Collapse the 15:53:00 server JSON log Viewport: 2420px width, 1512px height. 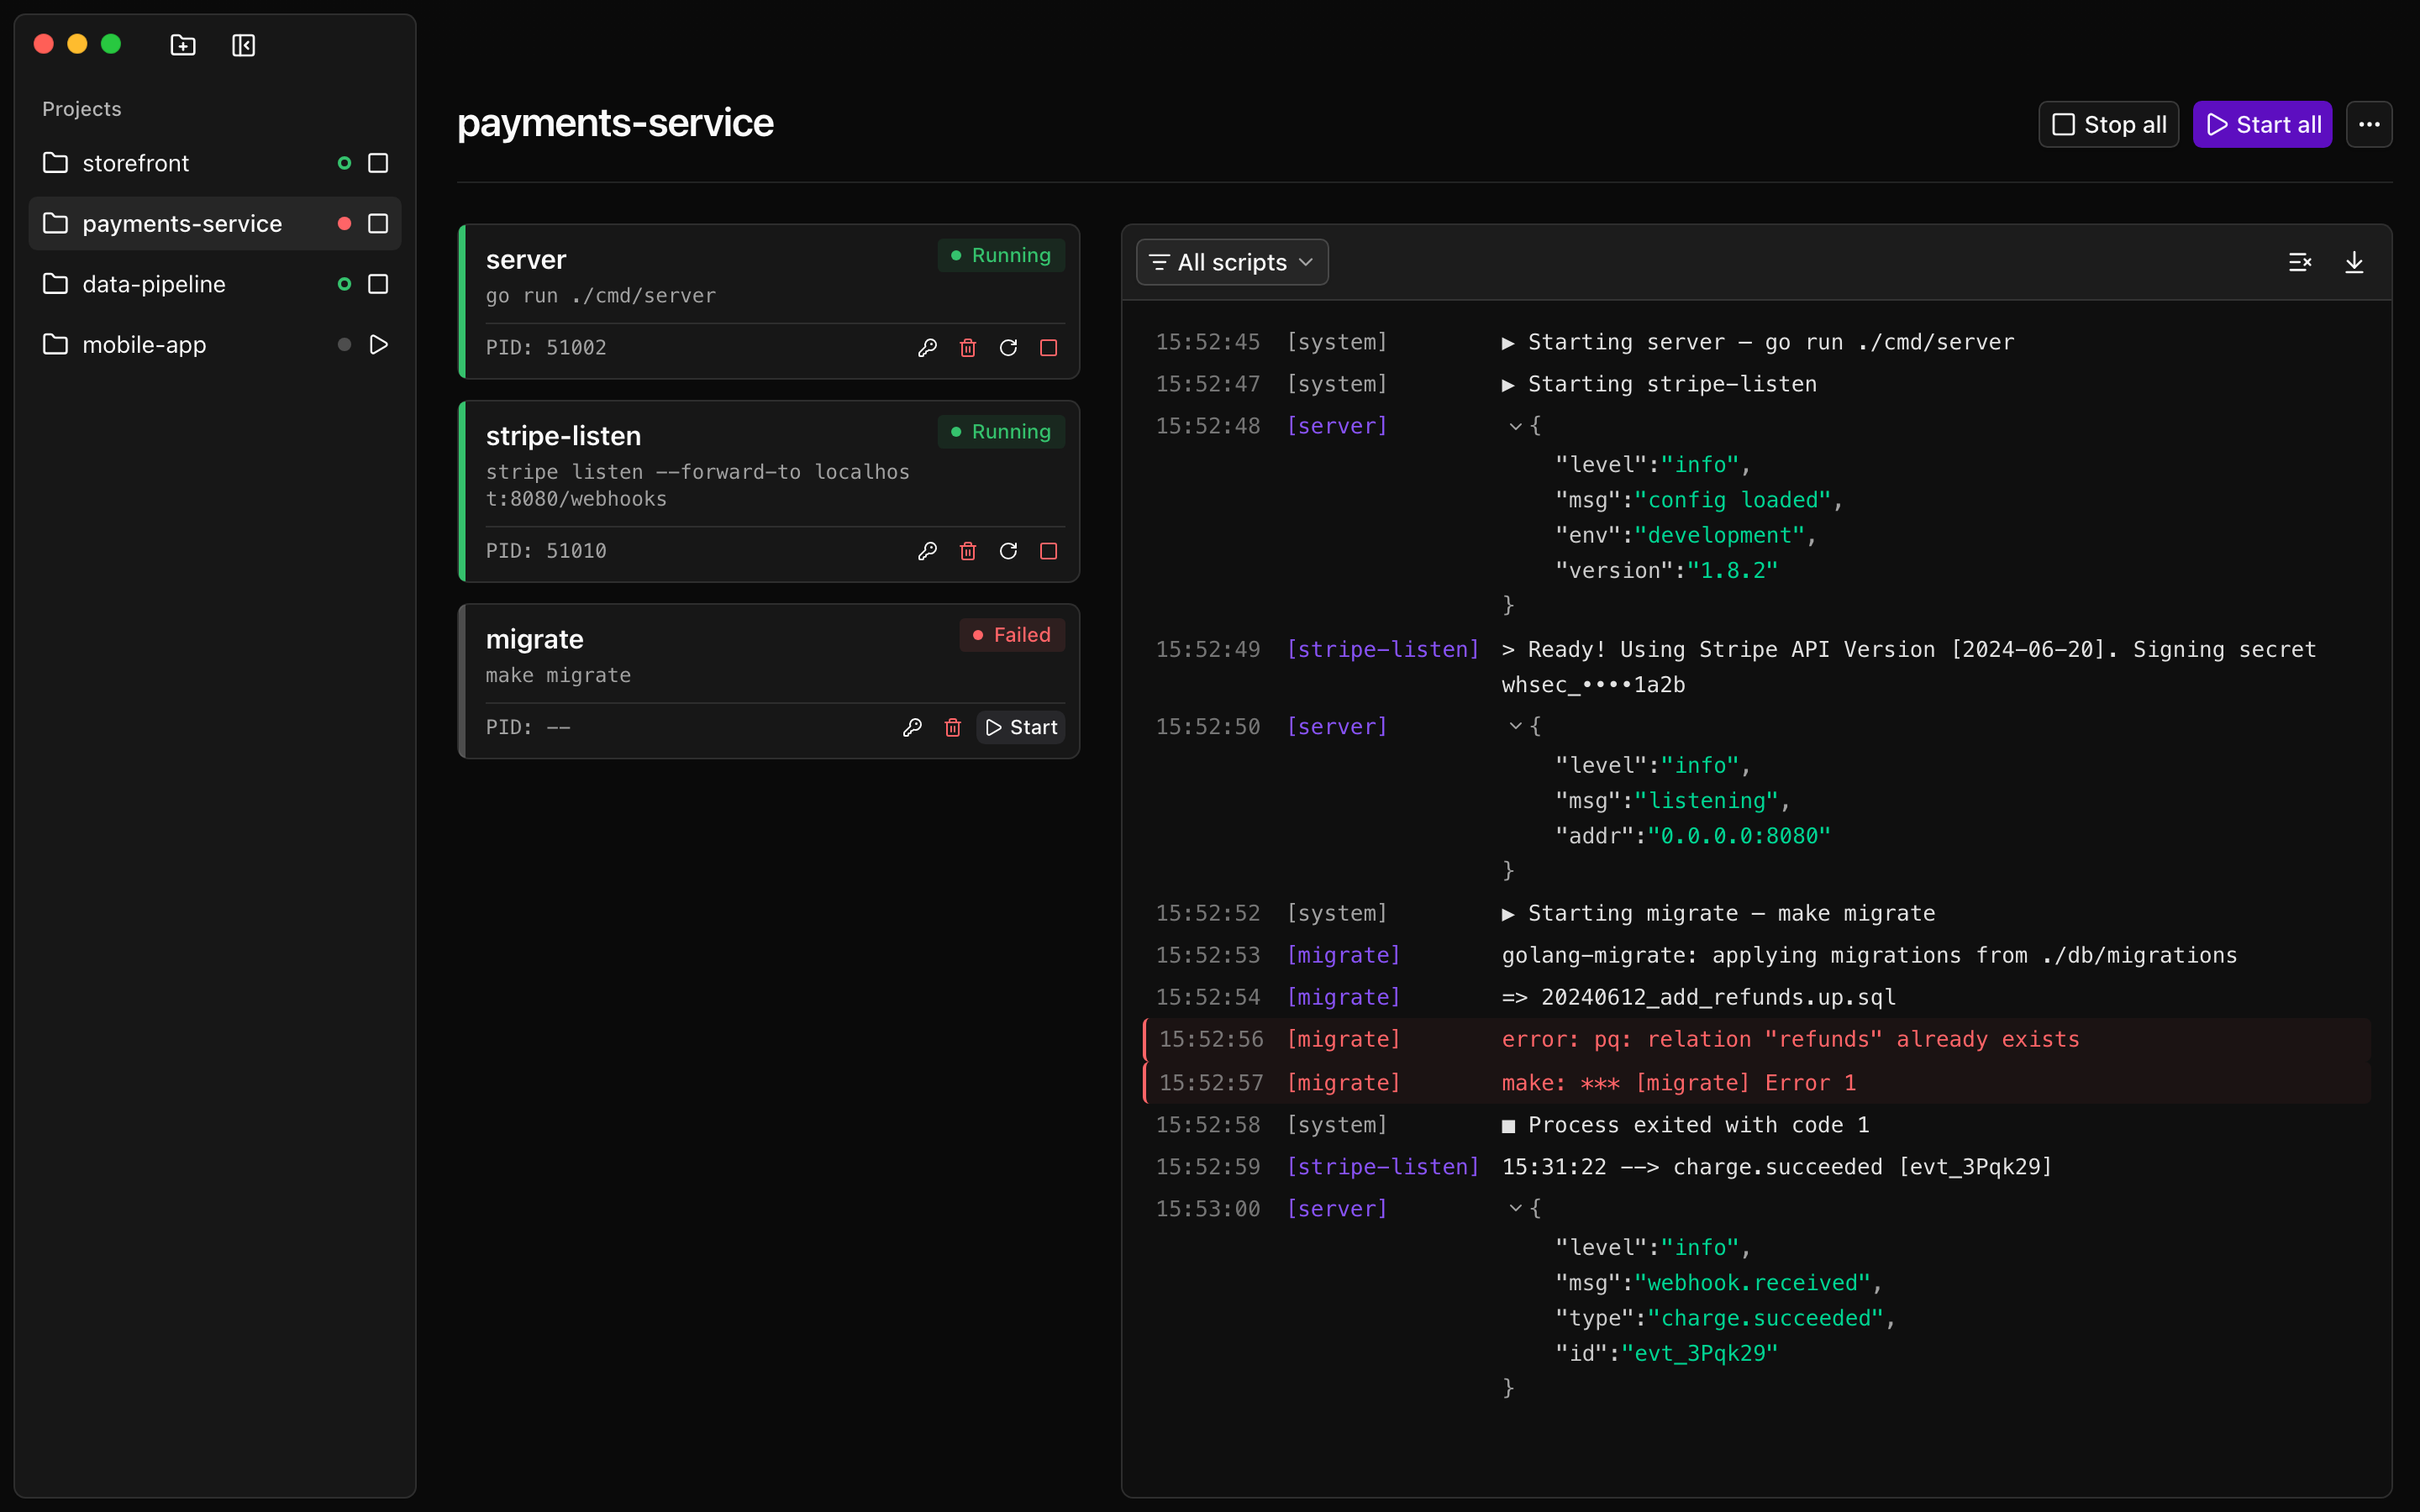(1516, 1208)
